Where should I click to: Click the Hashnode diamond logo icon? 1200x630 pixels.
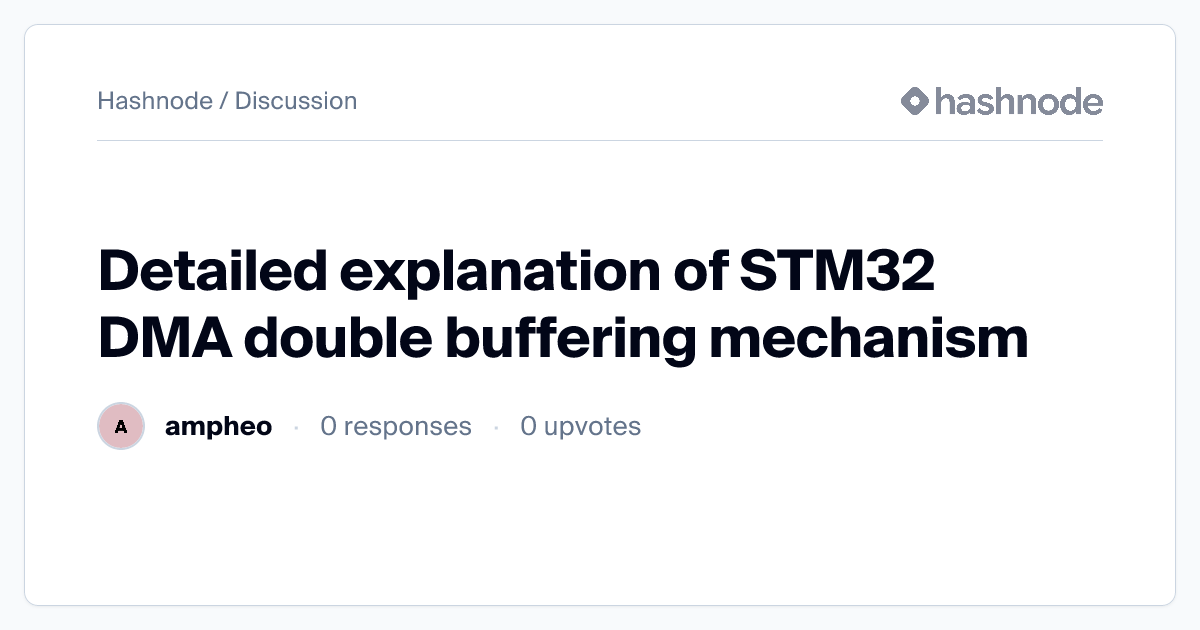(915, 101)
